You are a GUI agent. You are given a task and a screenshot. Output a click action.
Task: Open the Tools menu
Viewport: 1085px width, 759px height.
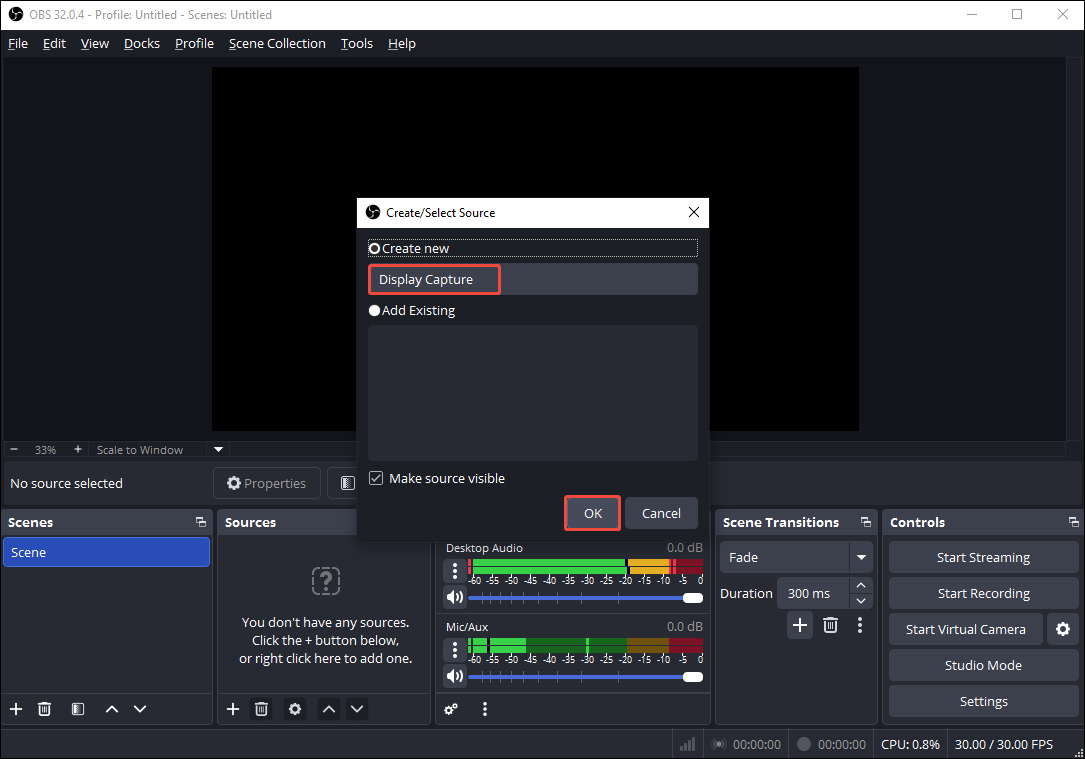[x=356, y=43]
